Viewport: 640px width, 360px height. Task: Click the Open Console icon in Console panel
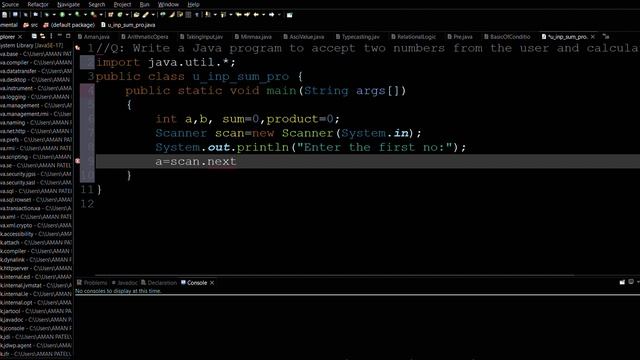622,282
